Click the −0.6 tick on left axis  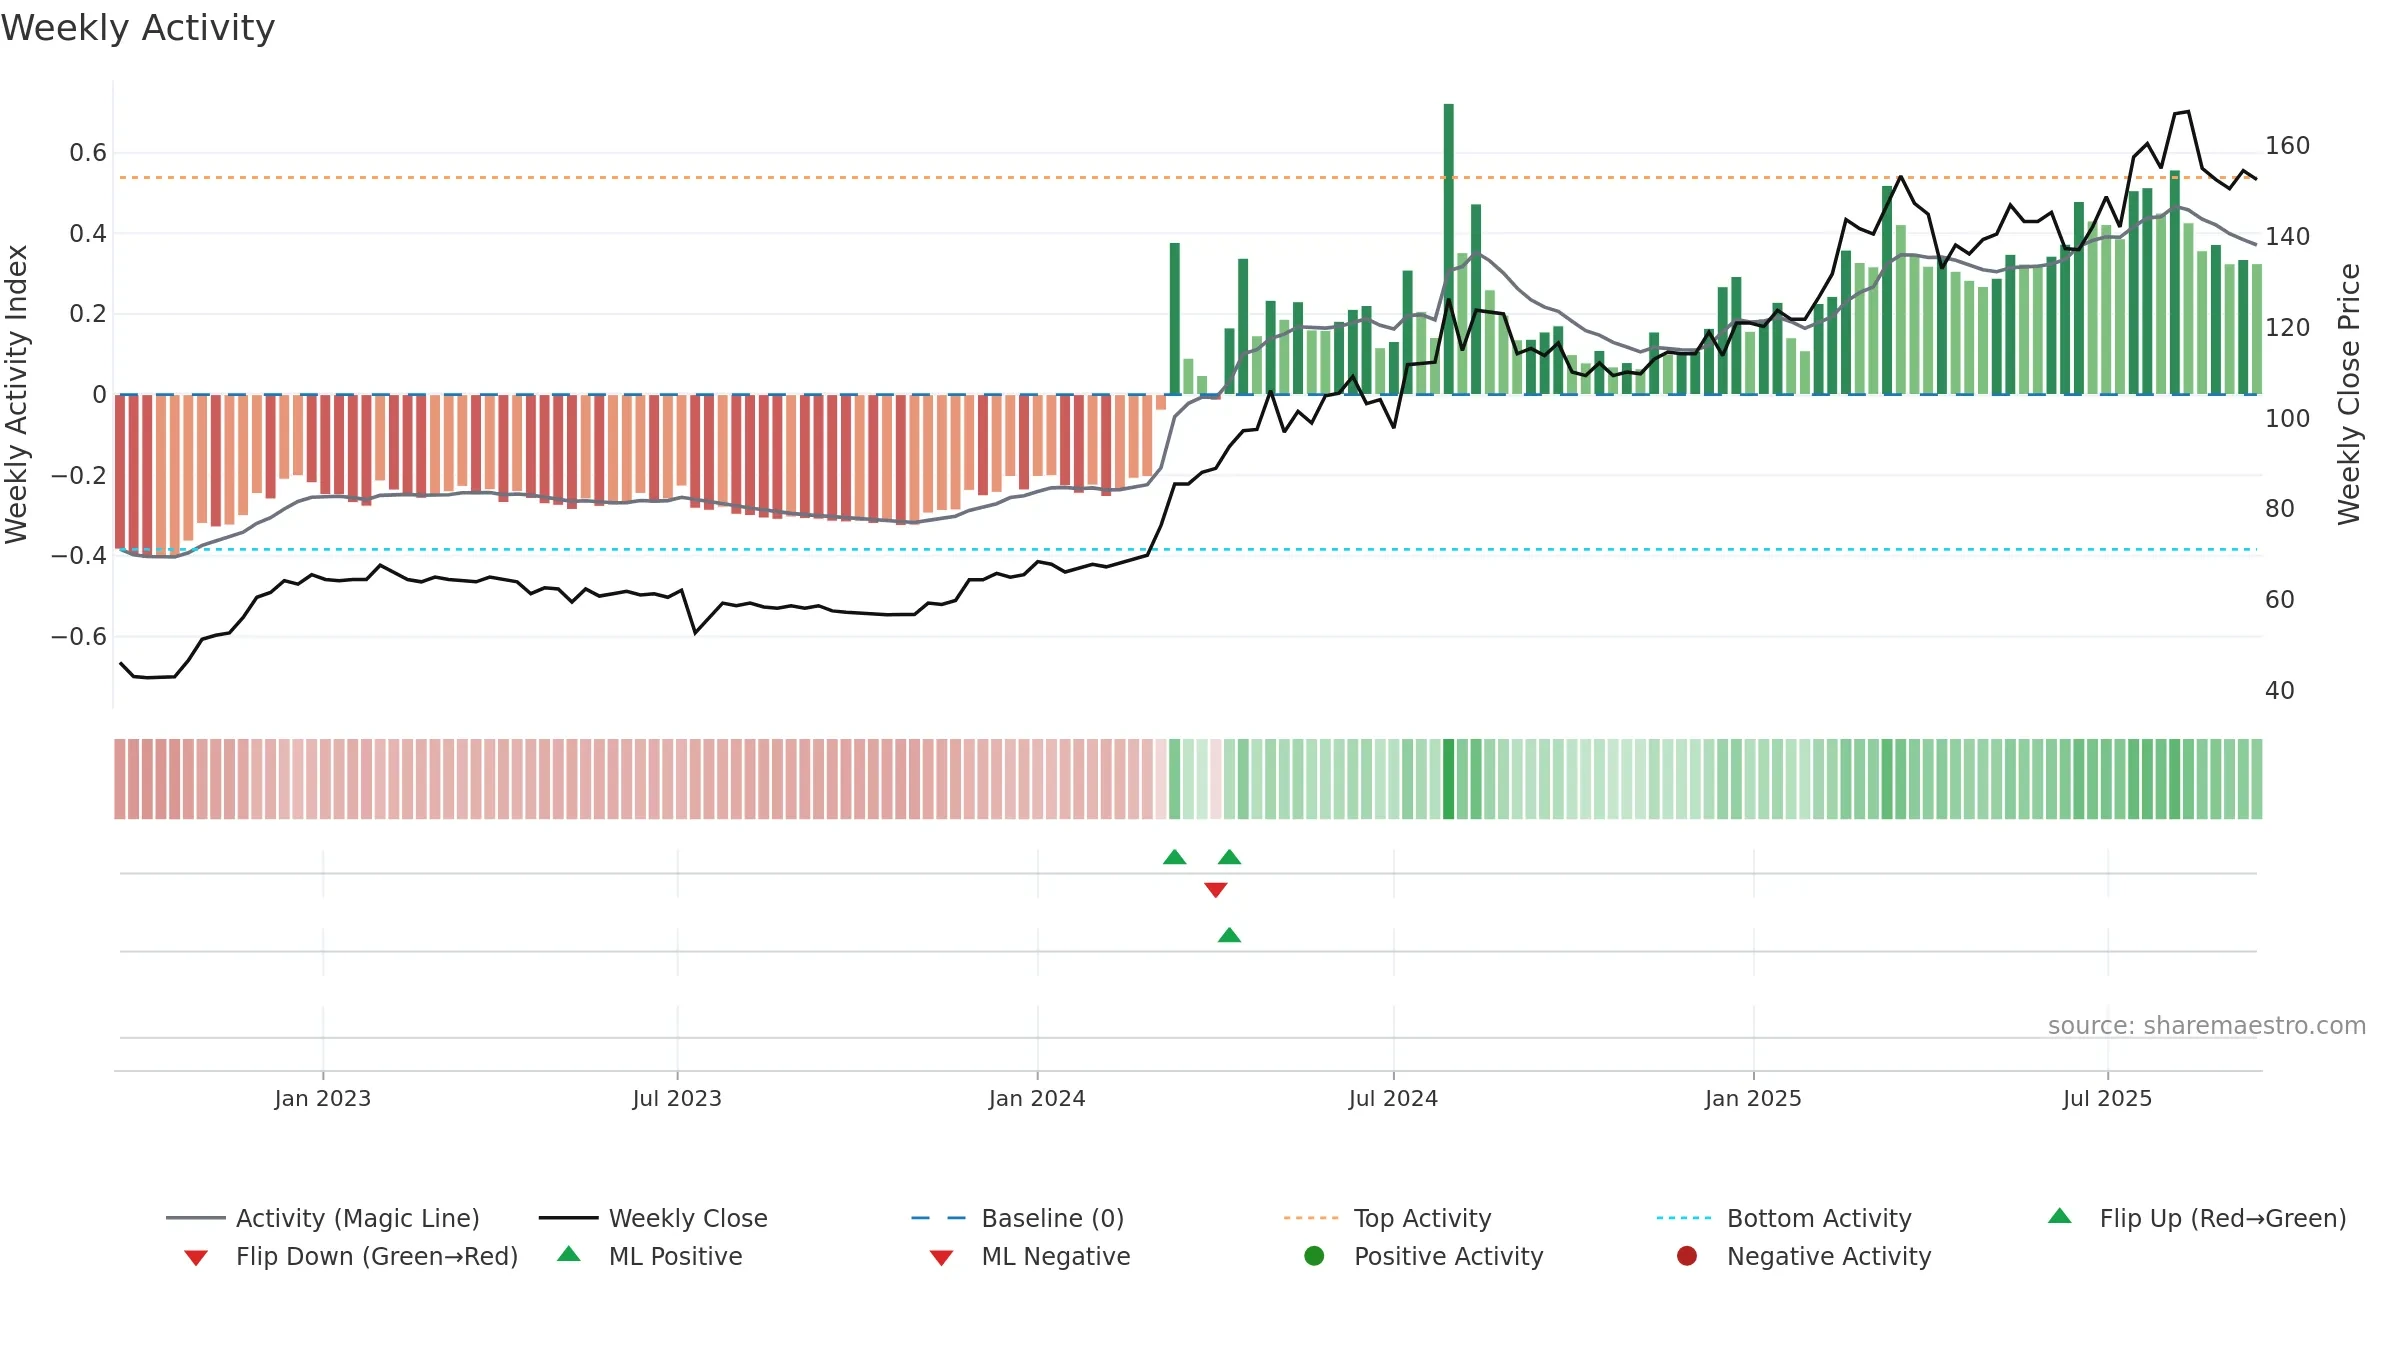[79, 637]
